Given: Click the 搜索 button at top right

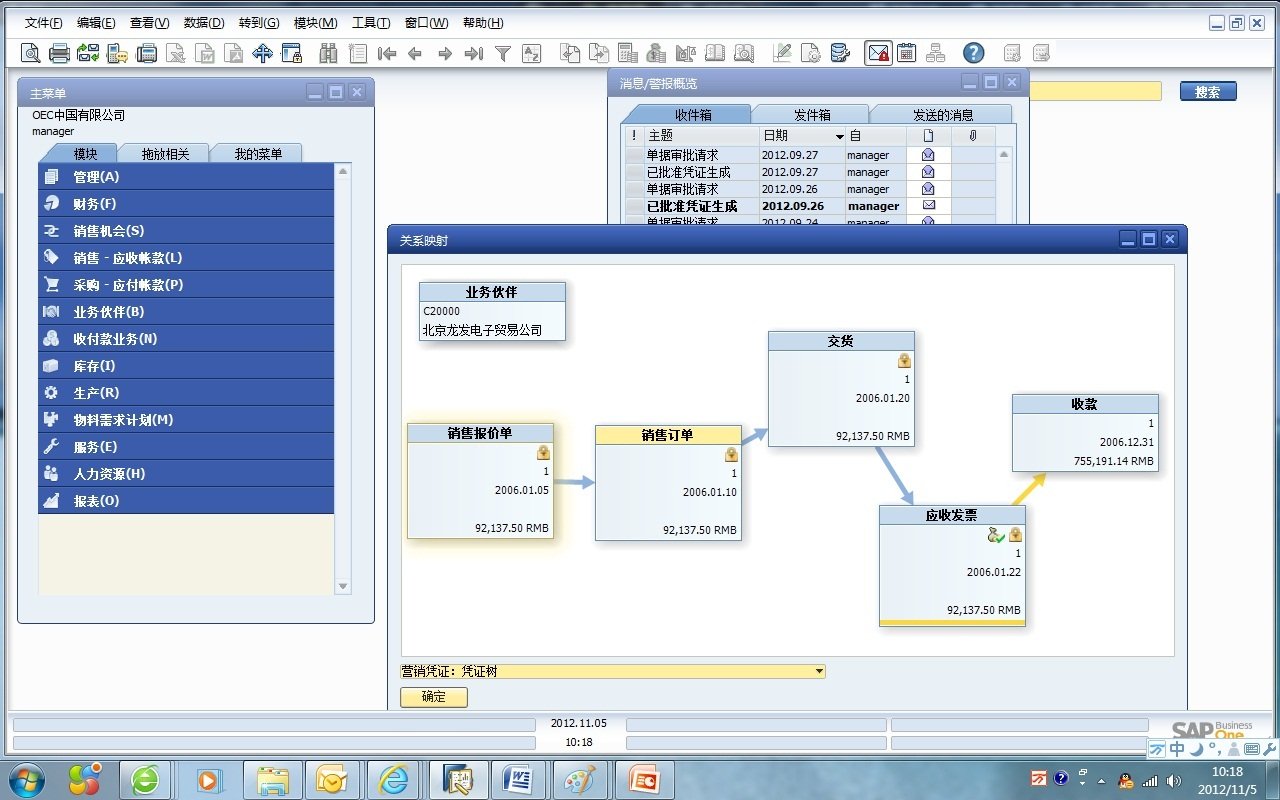Looking at the screenshot, I should 1206,91.
